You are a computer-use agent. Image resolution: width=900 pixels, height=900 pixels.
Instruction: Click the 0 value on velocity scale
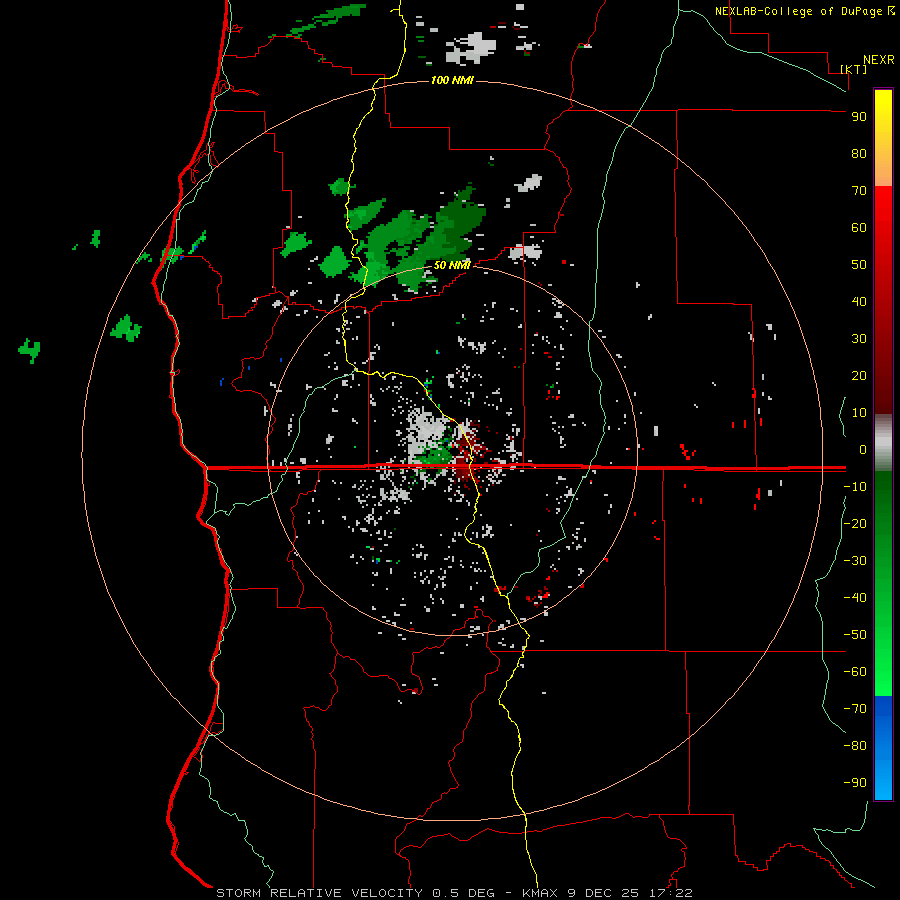click(863, 450)
